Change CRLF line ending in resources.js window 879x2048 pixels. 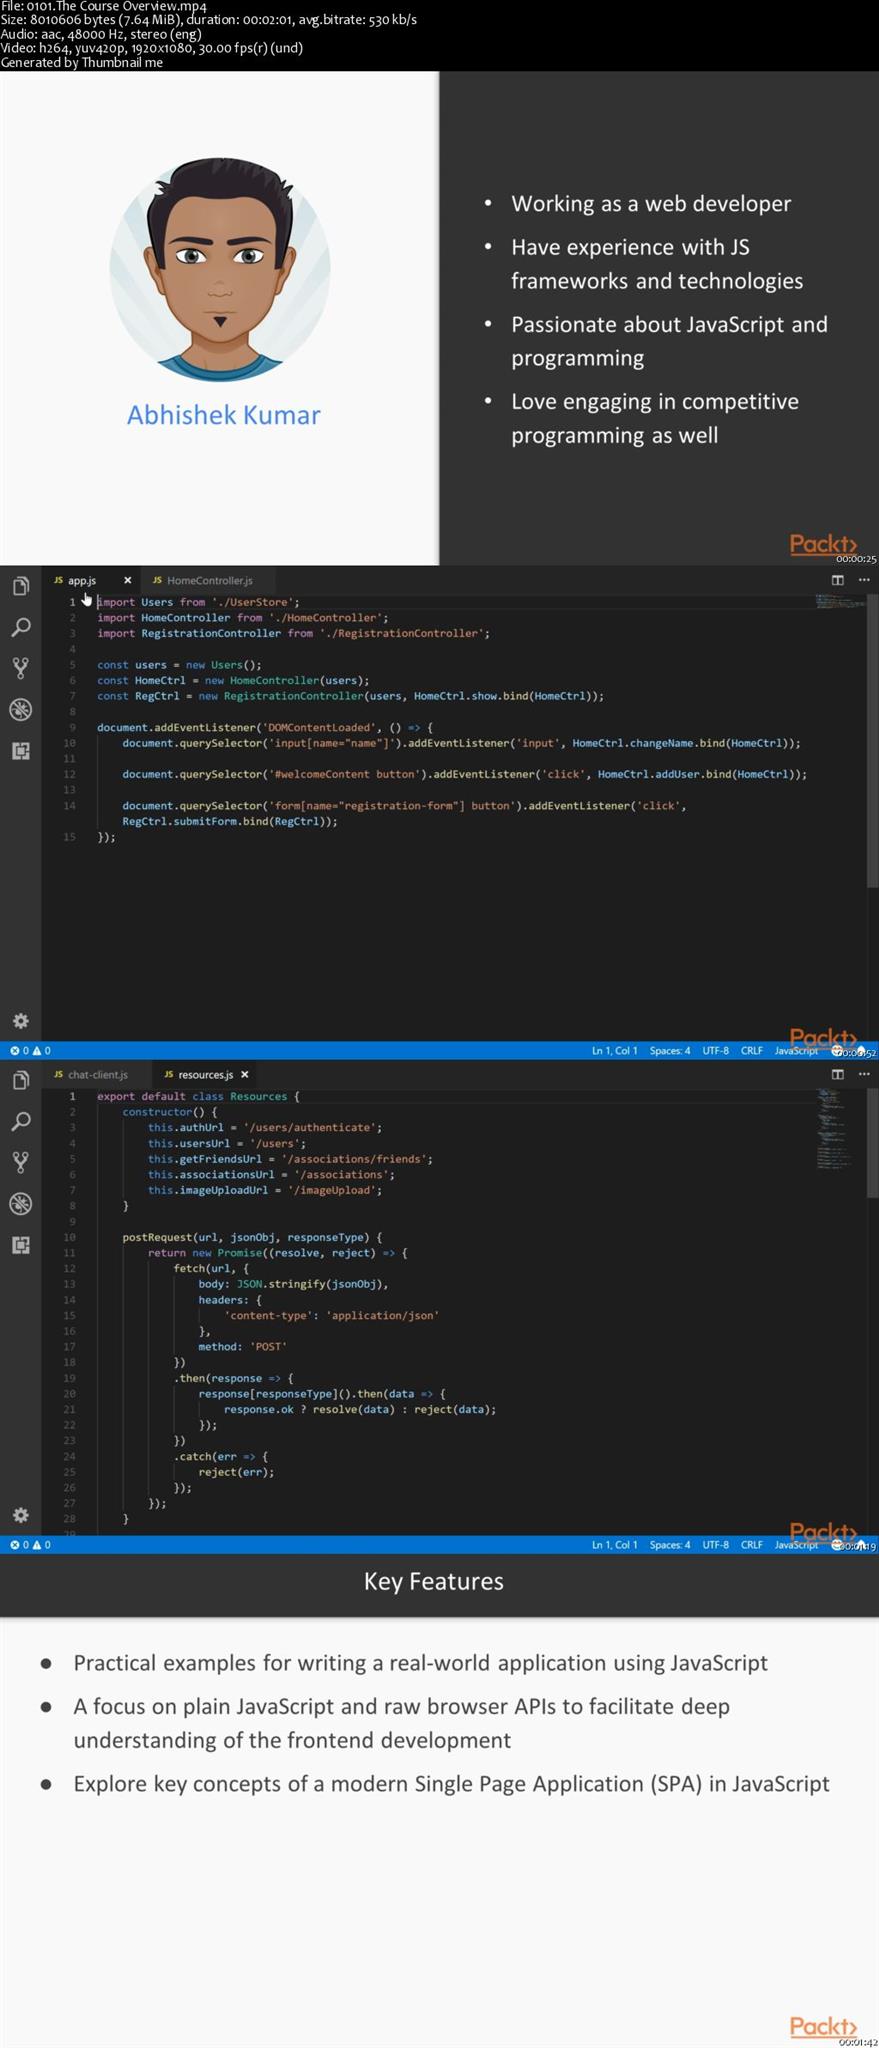(x=752, y=1545)
